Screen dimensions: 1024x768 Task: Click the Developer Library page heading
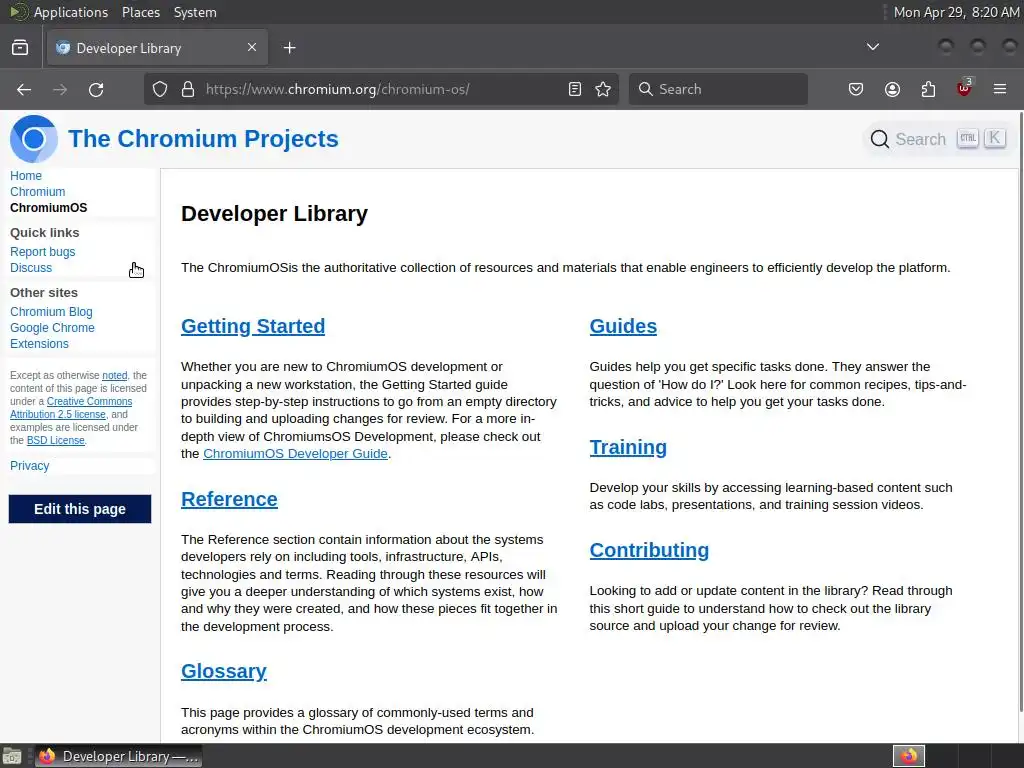click(274, 214)
